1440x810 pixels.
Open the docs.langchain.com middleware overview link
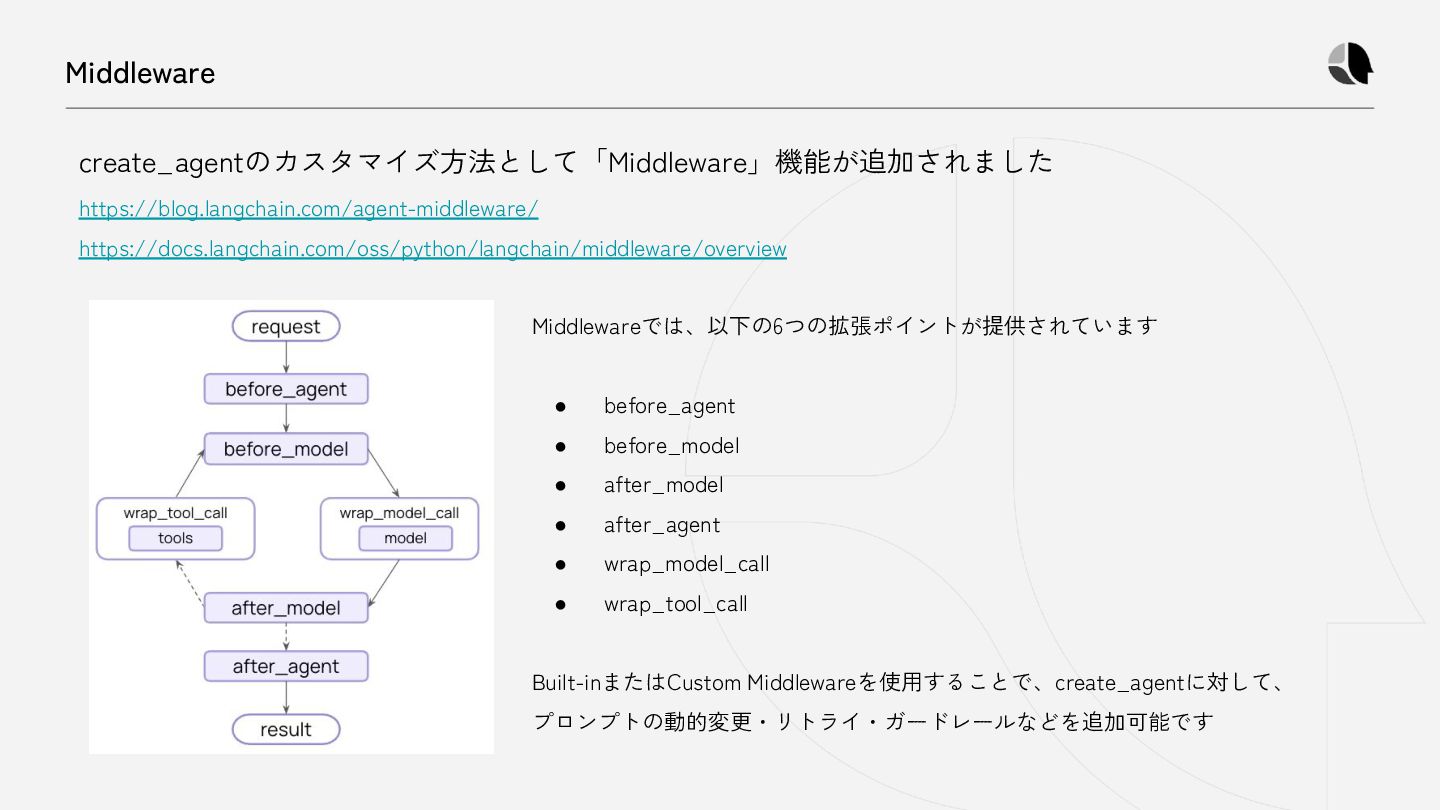pos(433,249)
